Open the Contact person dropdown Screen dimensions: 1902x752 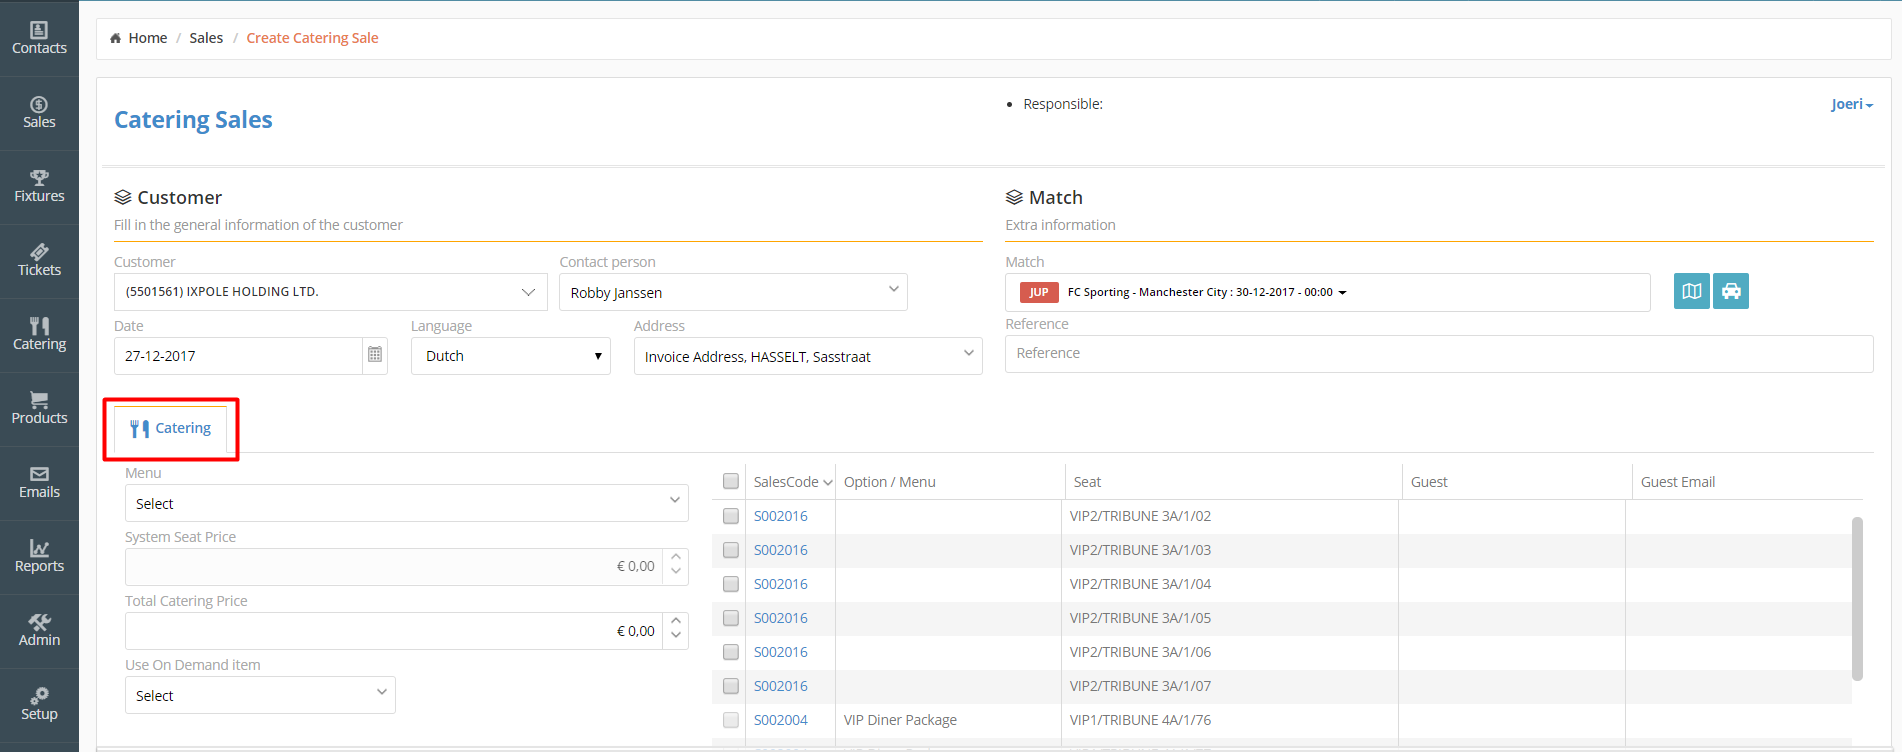[x=733, y=292]
